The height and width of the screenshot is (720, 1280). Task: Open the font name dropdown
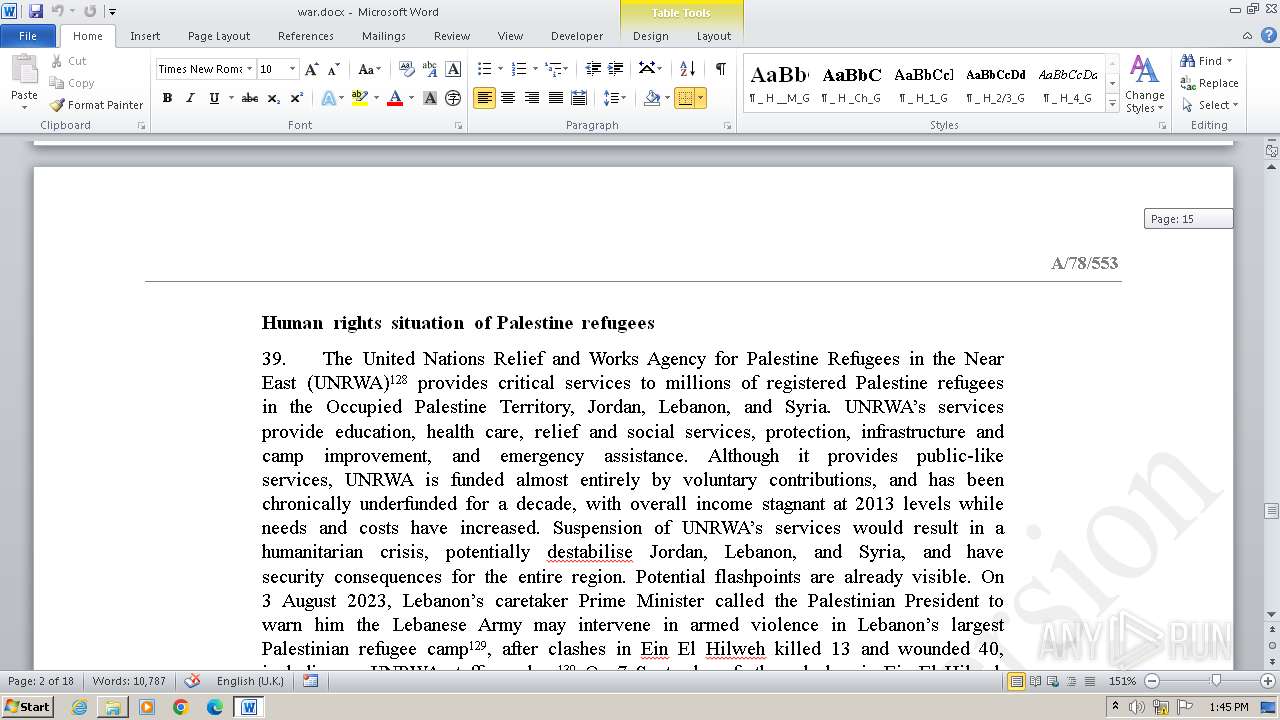[x=249, y=69]
